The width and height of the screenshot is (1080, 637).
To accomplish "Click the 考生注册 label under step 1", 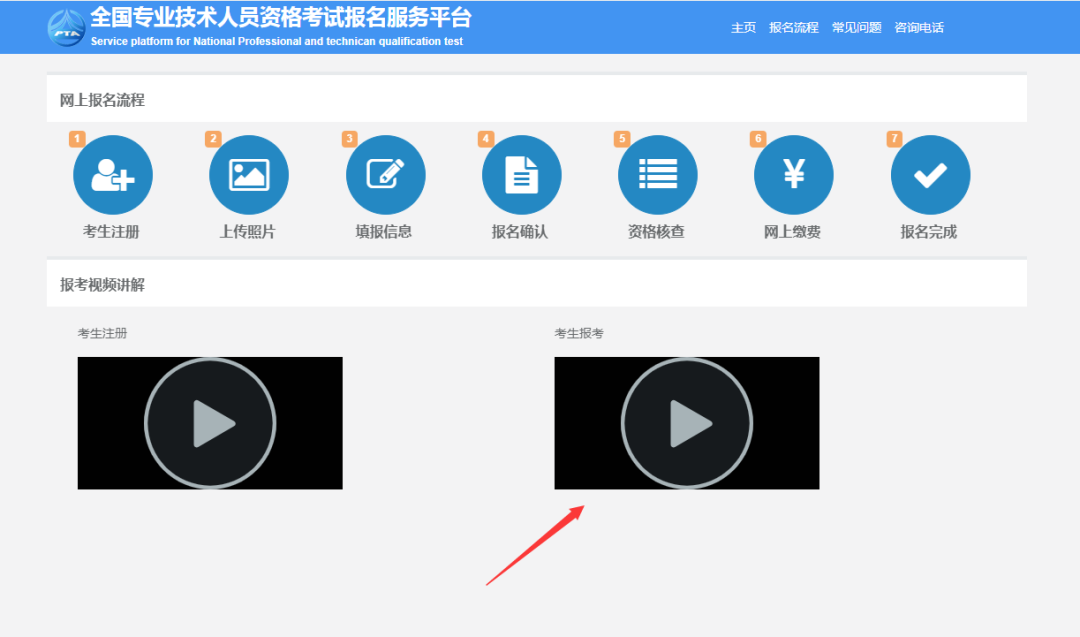I will point(112,232).
